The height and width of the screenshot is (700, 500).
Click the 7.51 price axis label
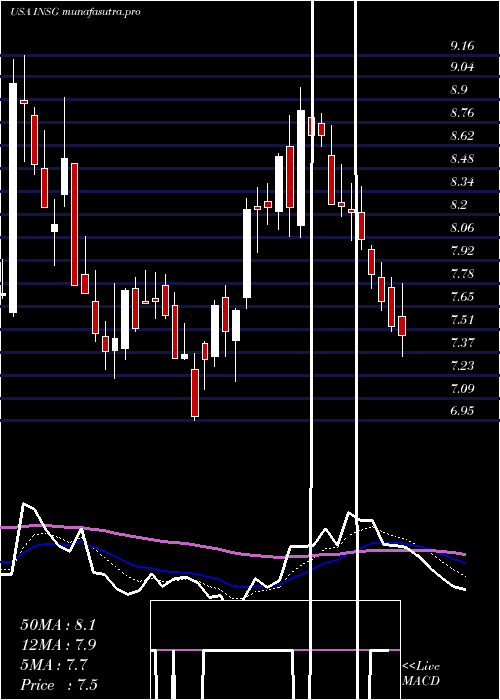(462, 320)
